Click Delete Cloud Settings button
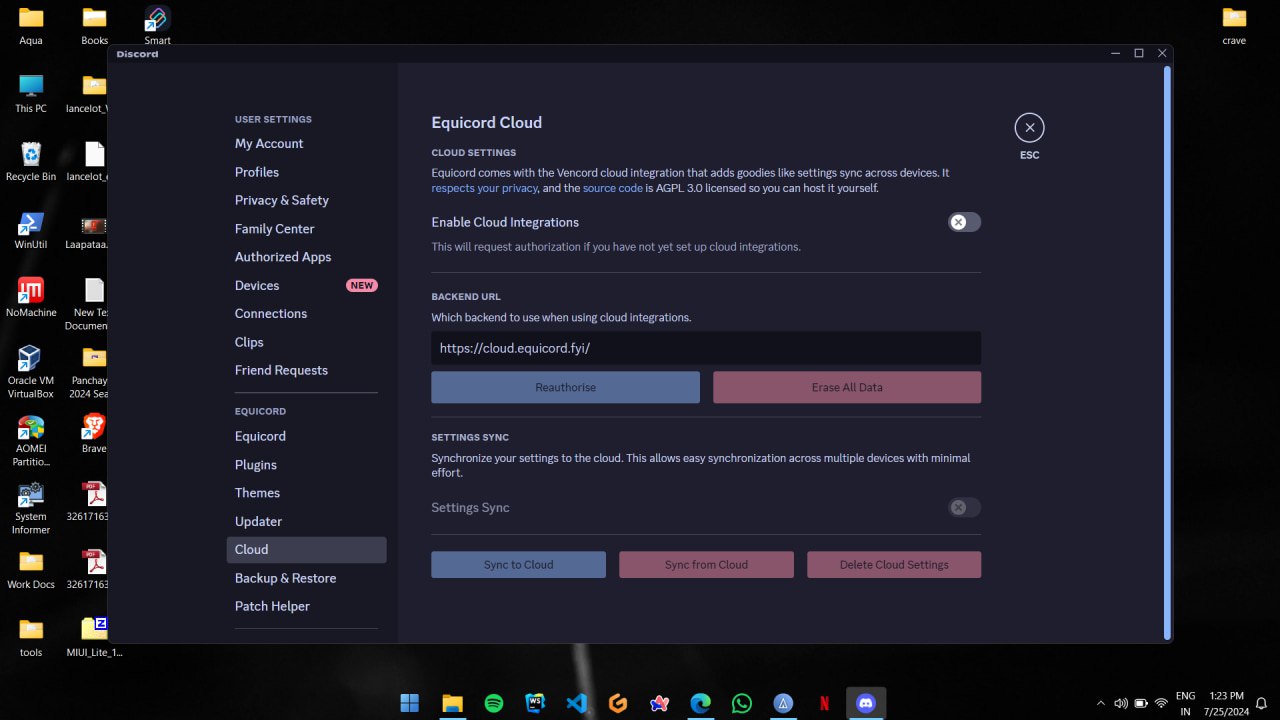Viewport: 1280px width, 720px height. [894, 565]
